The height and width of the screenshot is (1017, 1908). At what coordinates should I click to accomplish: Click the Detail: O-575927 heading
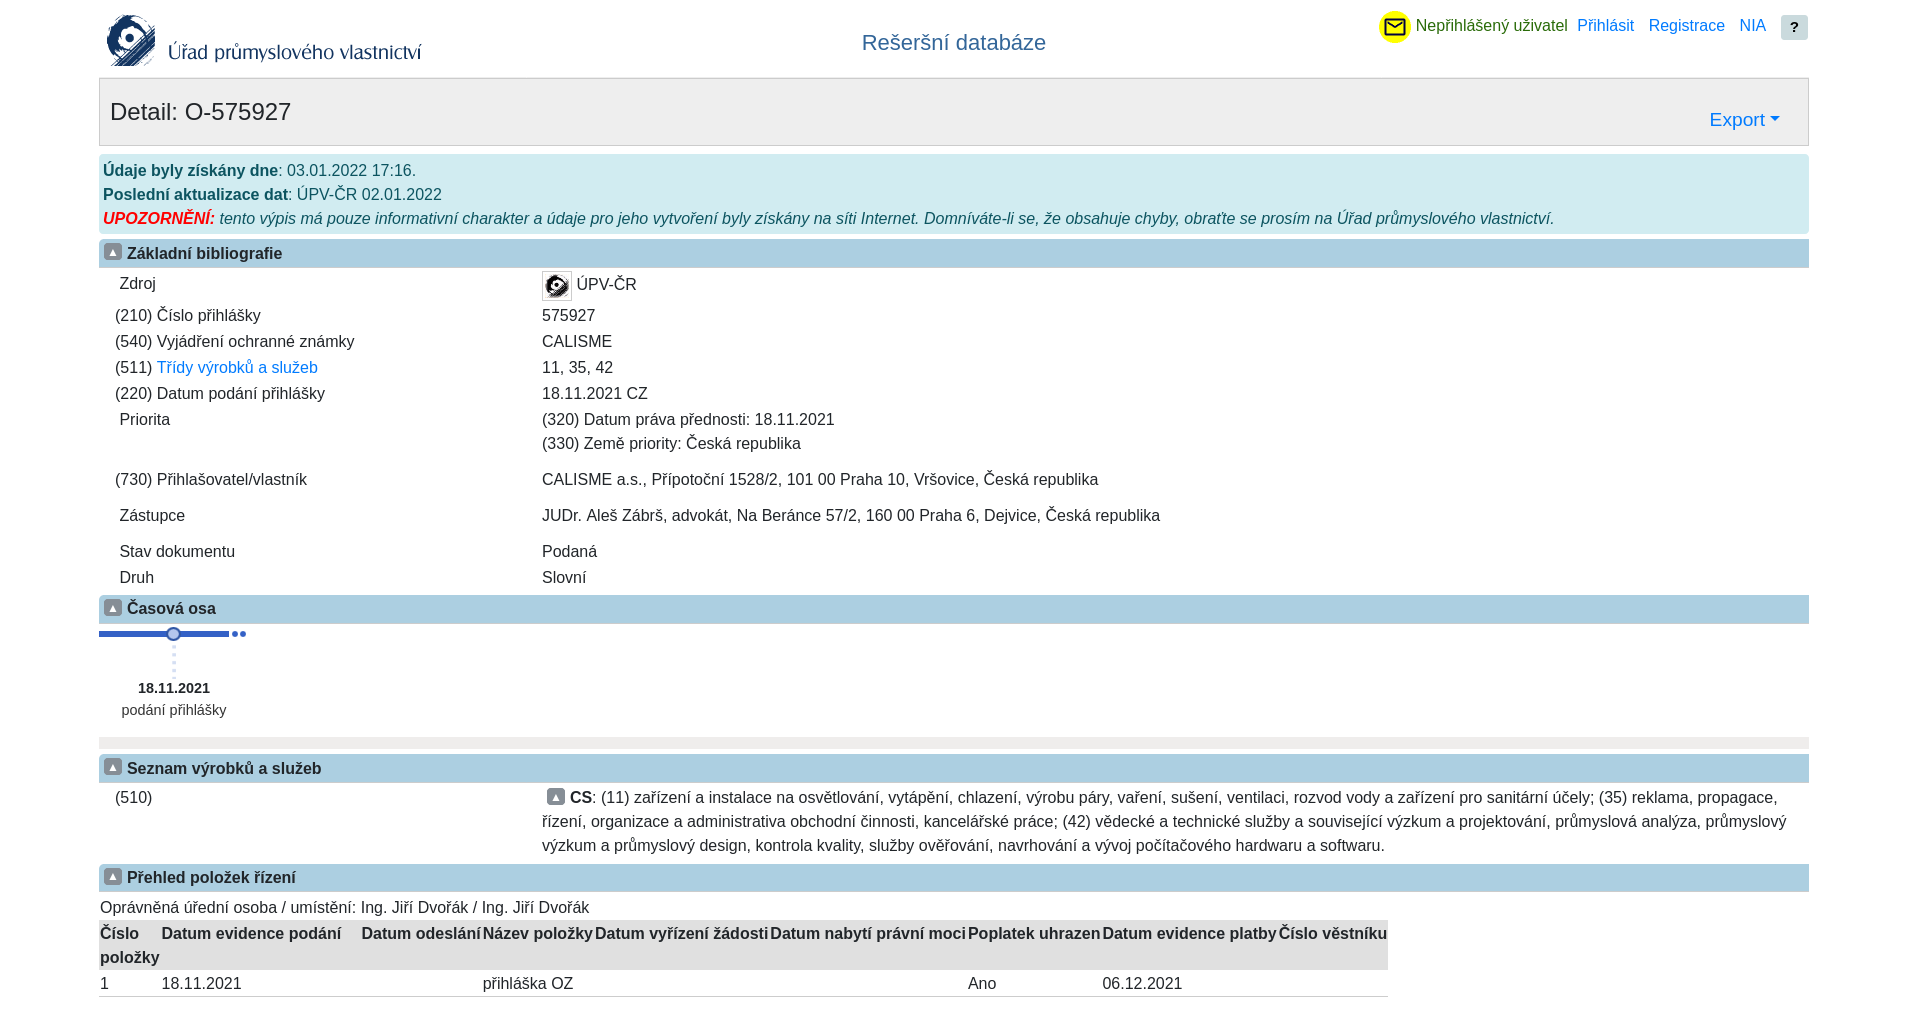click(x=201, y=112)
